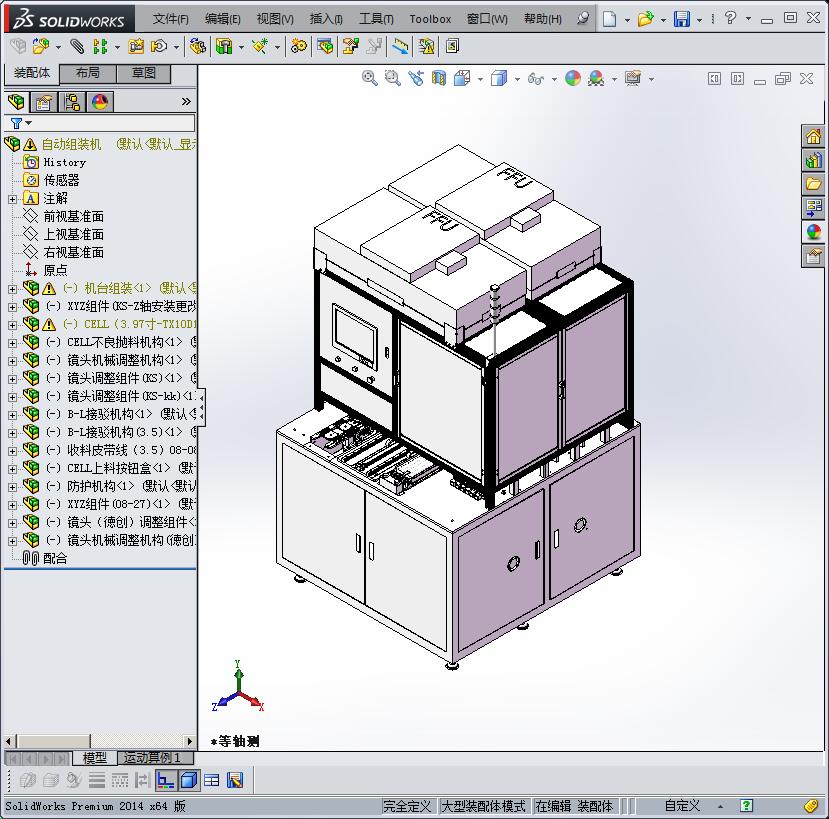Click the Zoom to Fit magnifier icon

tap(370, 78)
